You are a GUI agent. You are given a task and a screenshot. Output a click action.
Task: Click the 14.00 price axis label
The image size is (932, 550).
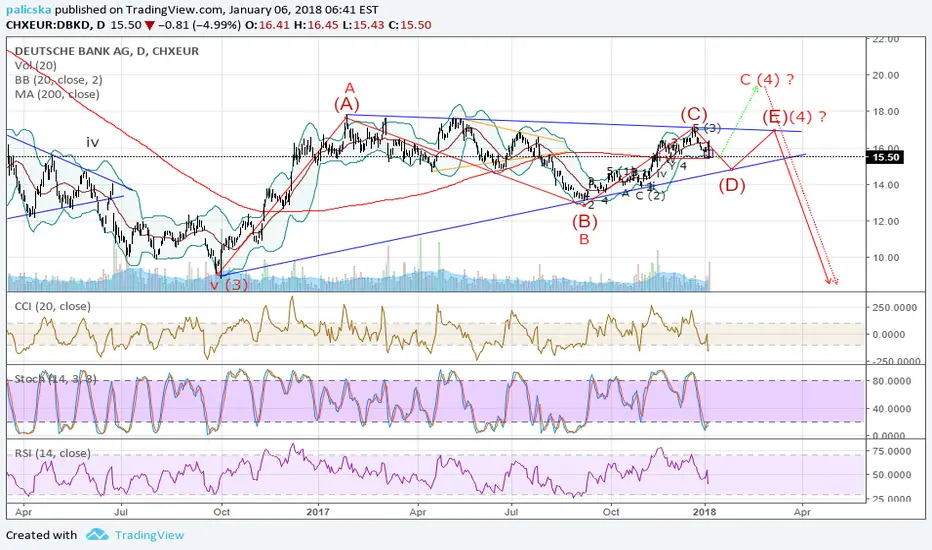[x=886, y=185]
